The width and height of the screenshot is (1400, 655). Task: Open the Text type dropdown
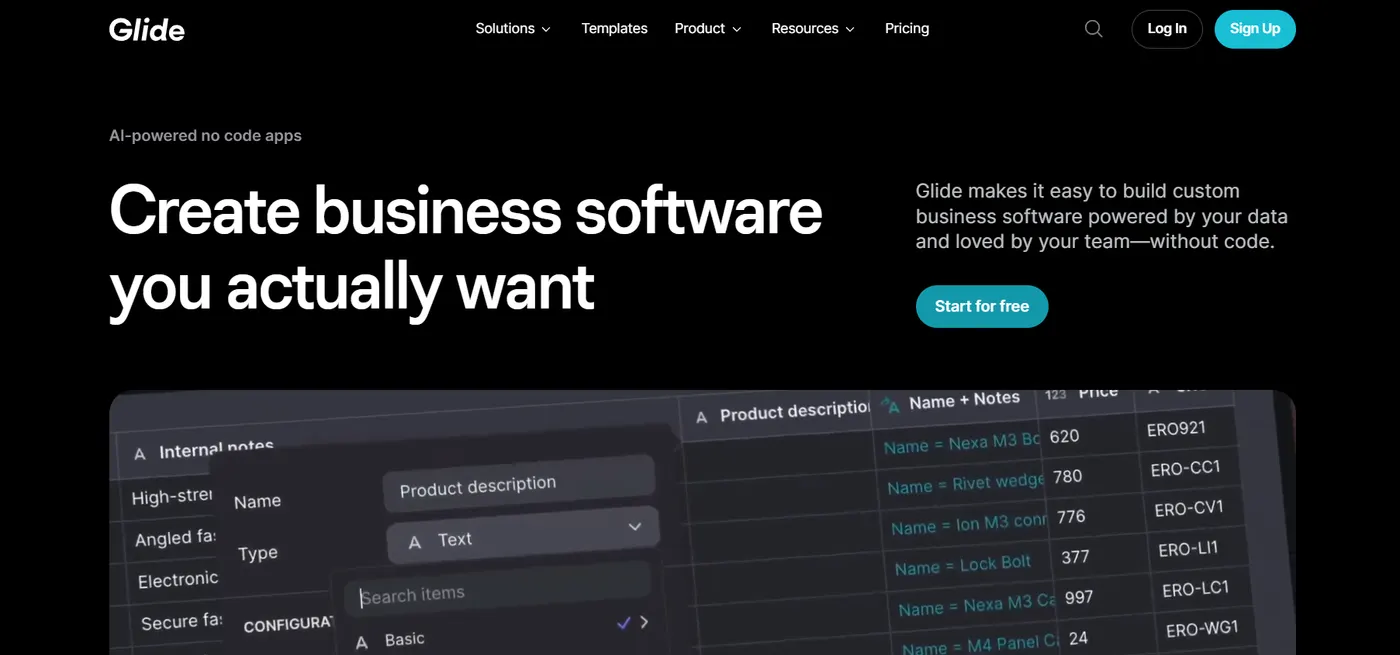pos(523,535)
